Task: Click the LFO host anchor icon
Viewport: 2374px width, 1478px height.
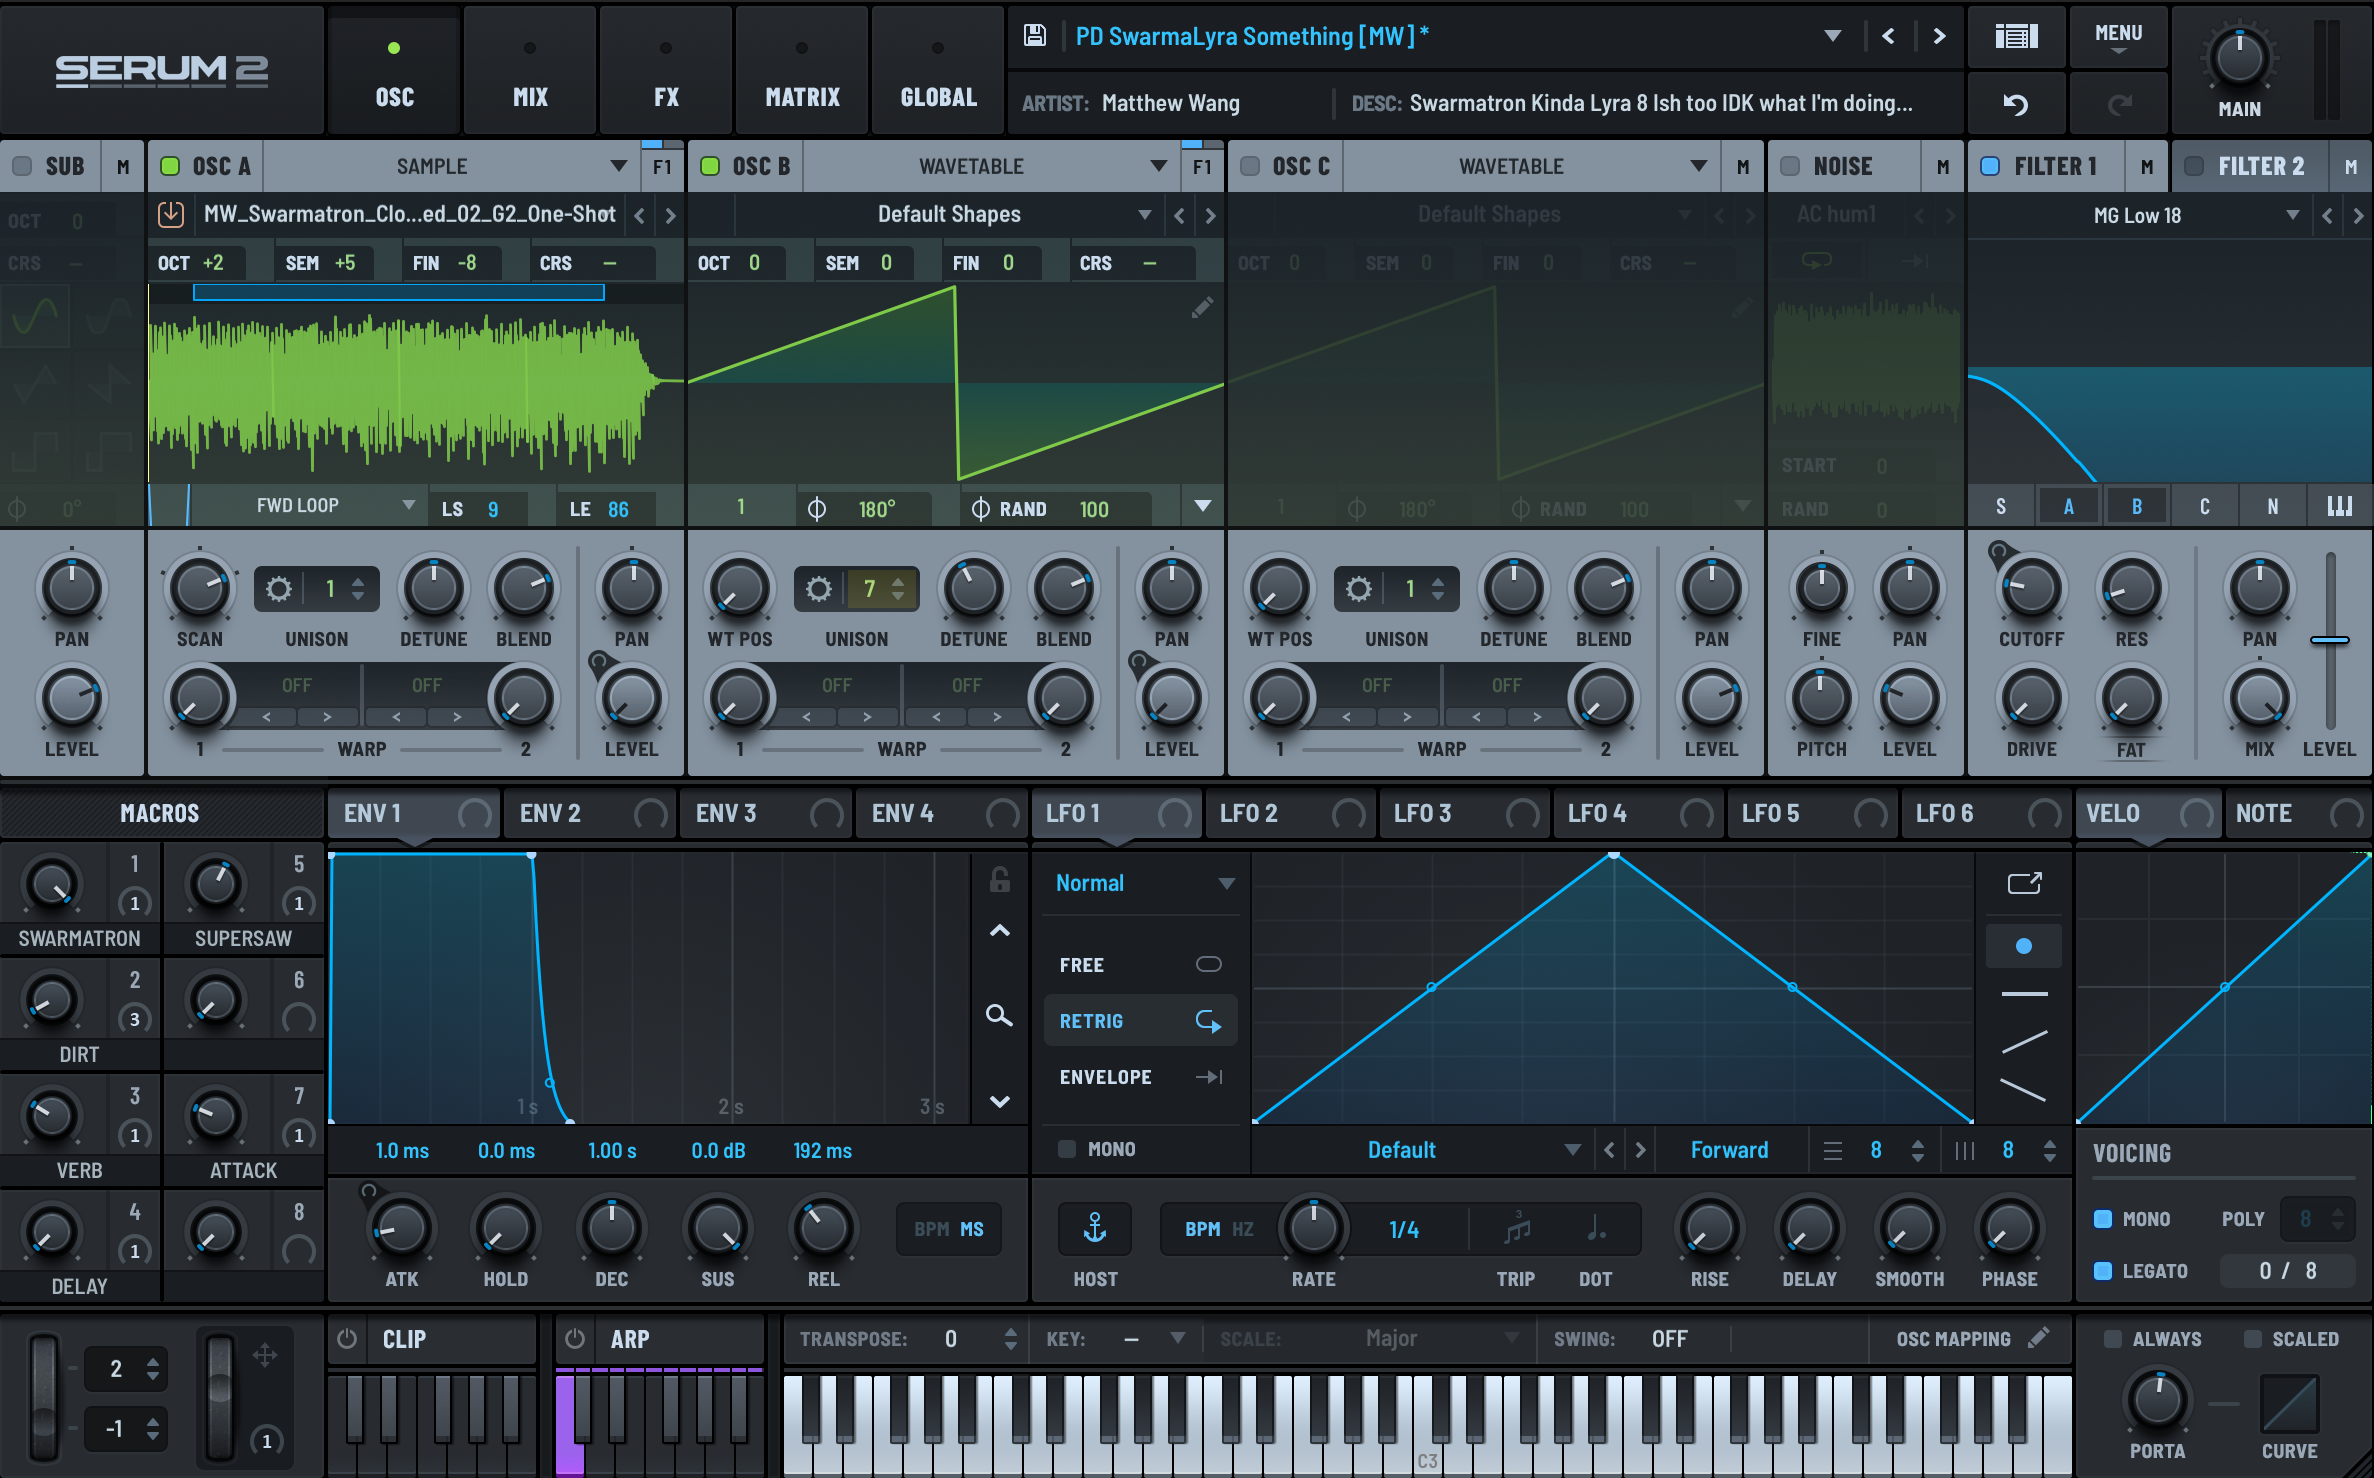Action: click(x=1095, y=1228)
